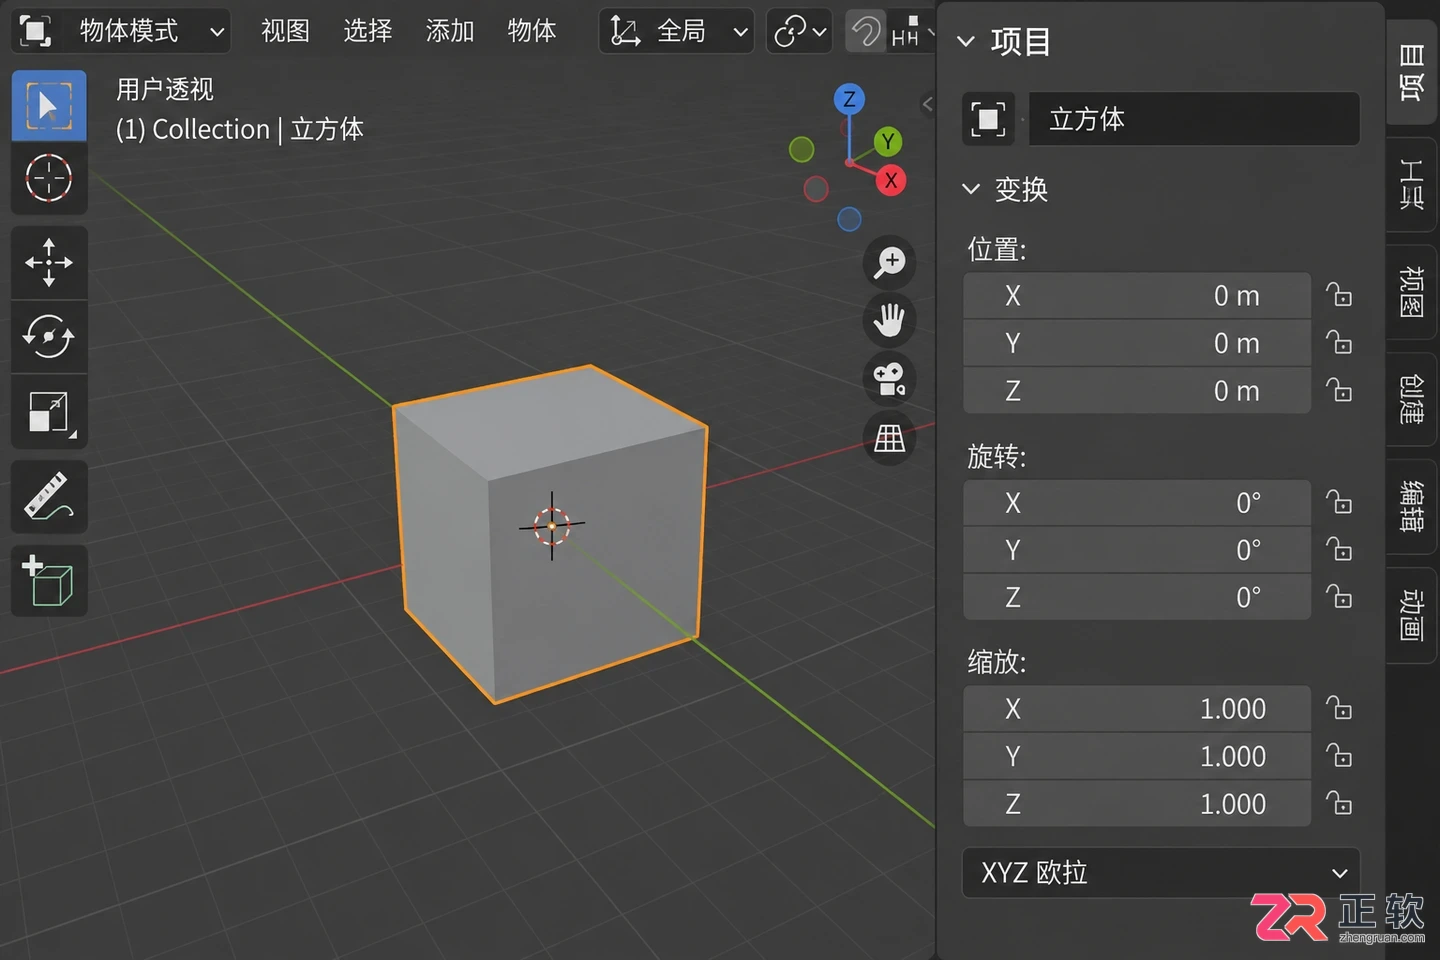Screen dimensions: 1440x960
Task: Collapse sidebar with small arrow
Action: click(927, 104)
